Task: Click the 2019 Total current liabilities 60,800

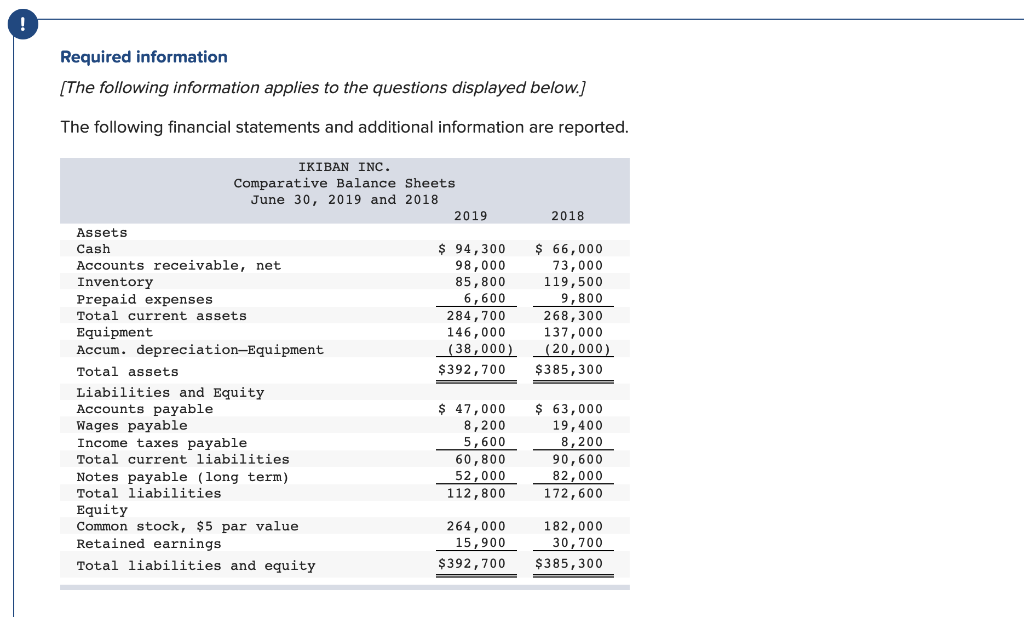Action: (x=480, y=460)
